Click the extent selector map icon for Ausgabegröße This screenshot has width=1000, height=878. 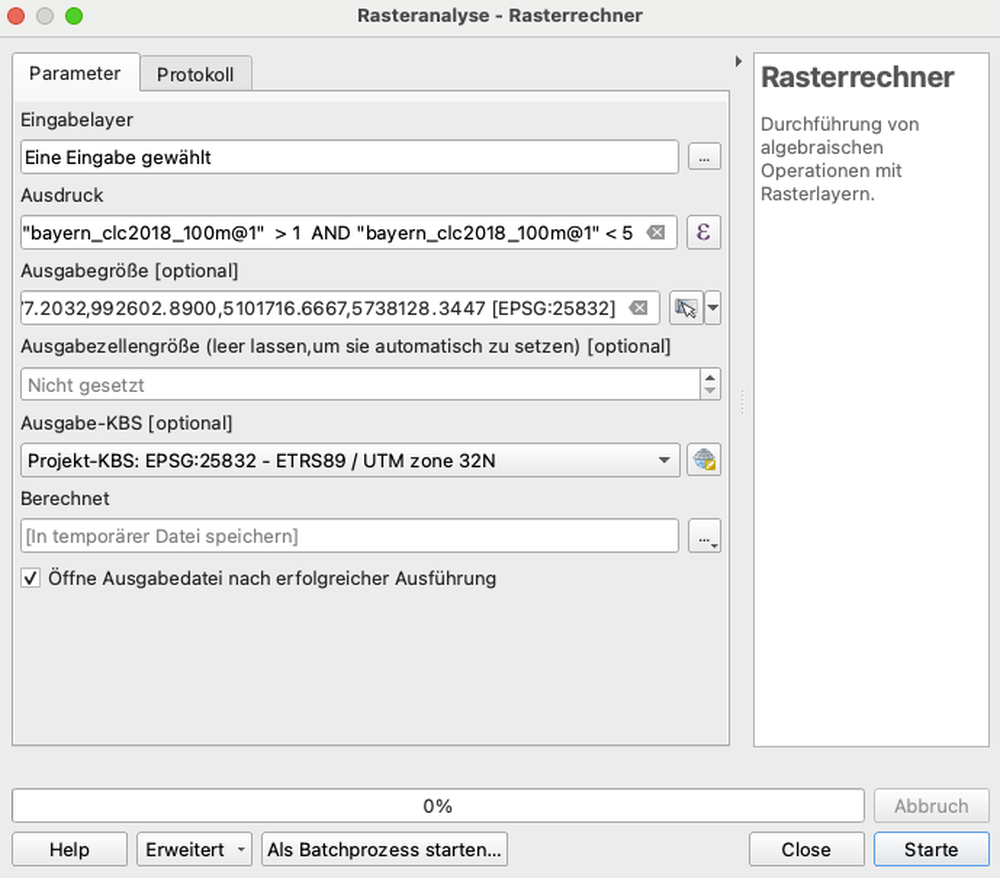point(687,308)
